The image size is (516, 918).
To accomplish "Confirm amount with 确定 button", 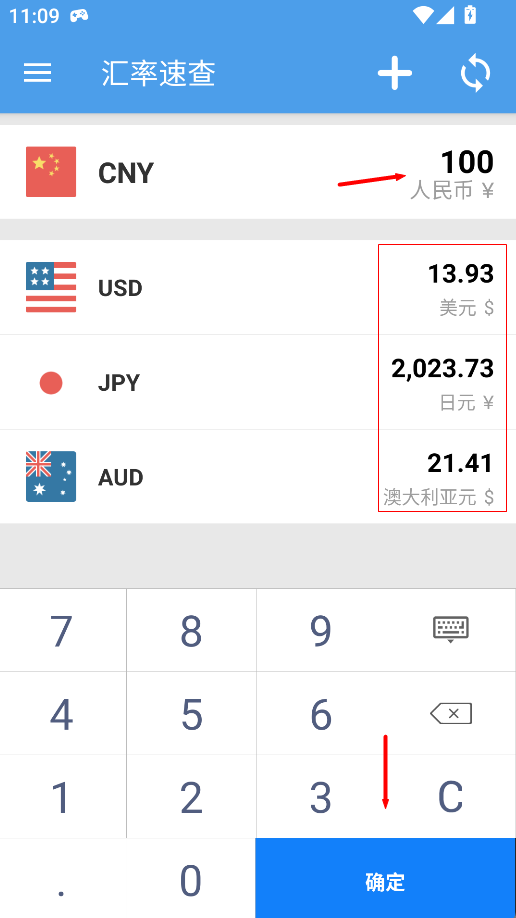I will coord(385,878).
